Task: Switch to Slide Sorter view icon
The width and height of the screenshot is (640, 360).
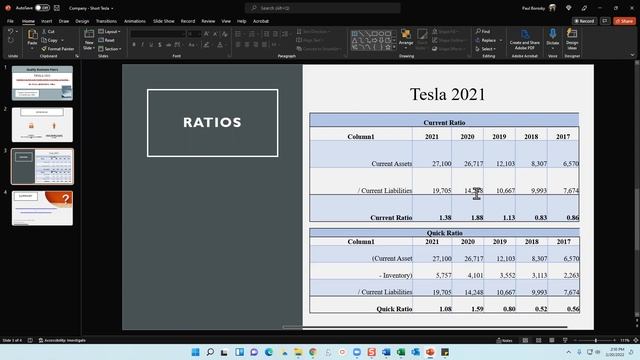Action: point(539,340)
